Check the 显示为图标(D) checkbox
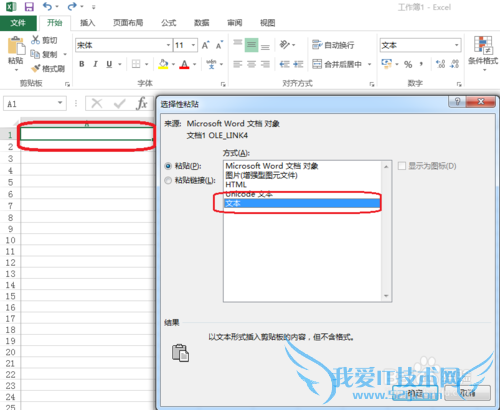 (402, 166)
